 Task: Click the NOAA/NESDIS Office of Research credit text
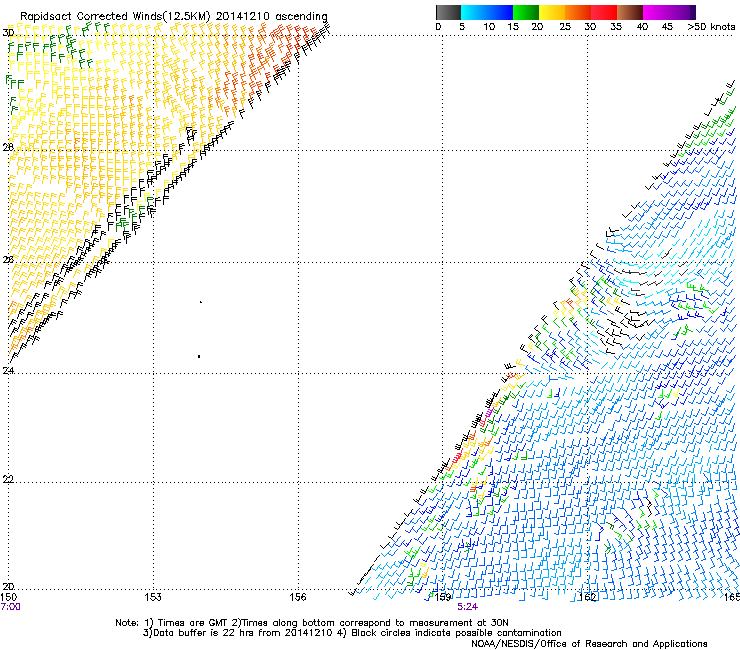[589, 644]
